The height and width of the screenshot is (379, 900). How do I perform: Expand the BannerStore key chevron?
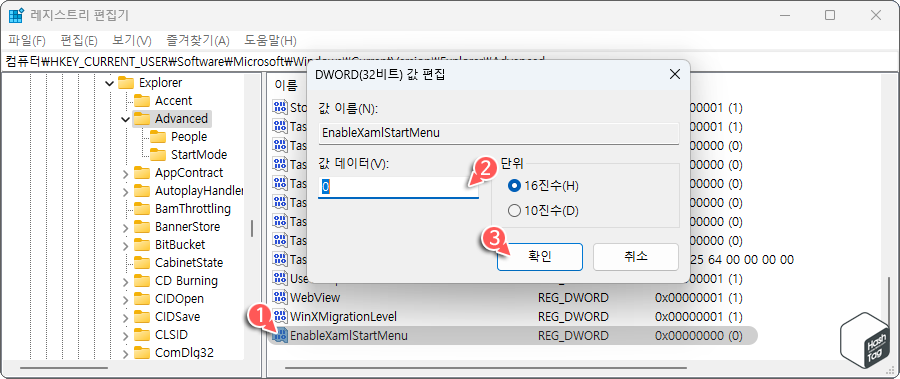tap(126, 227)
